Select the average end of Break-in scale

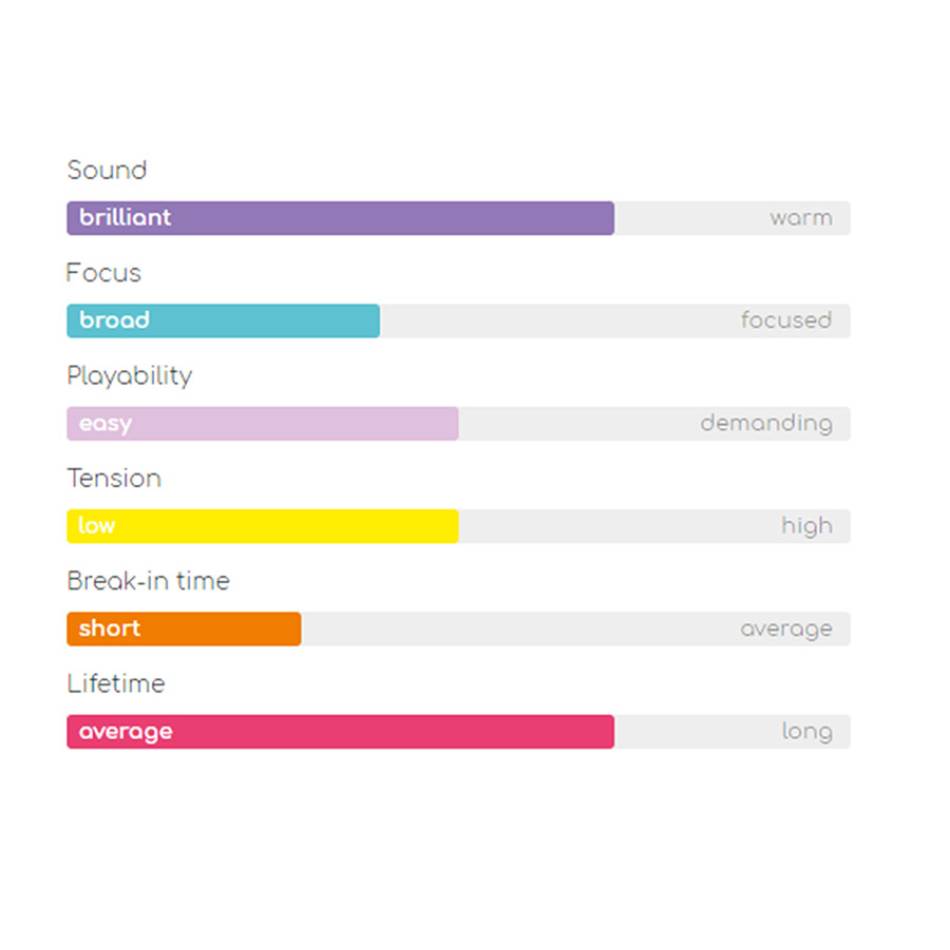coord(786,629)
